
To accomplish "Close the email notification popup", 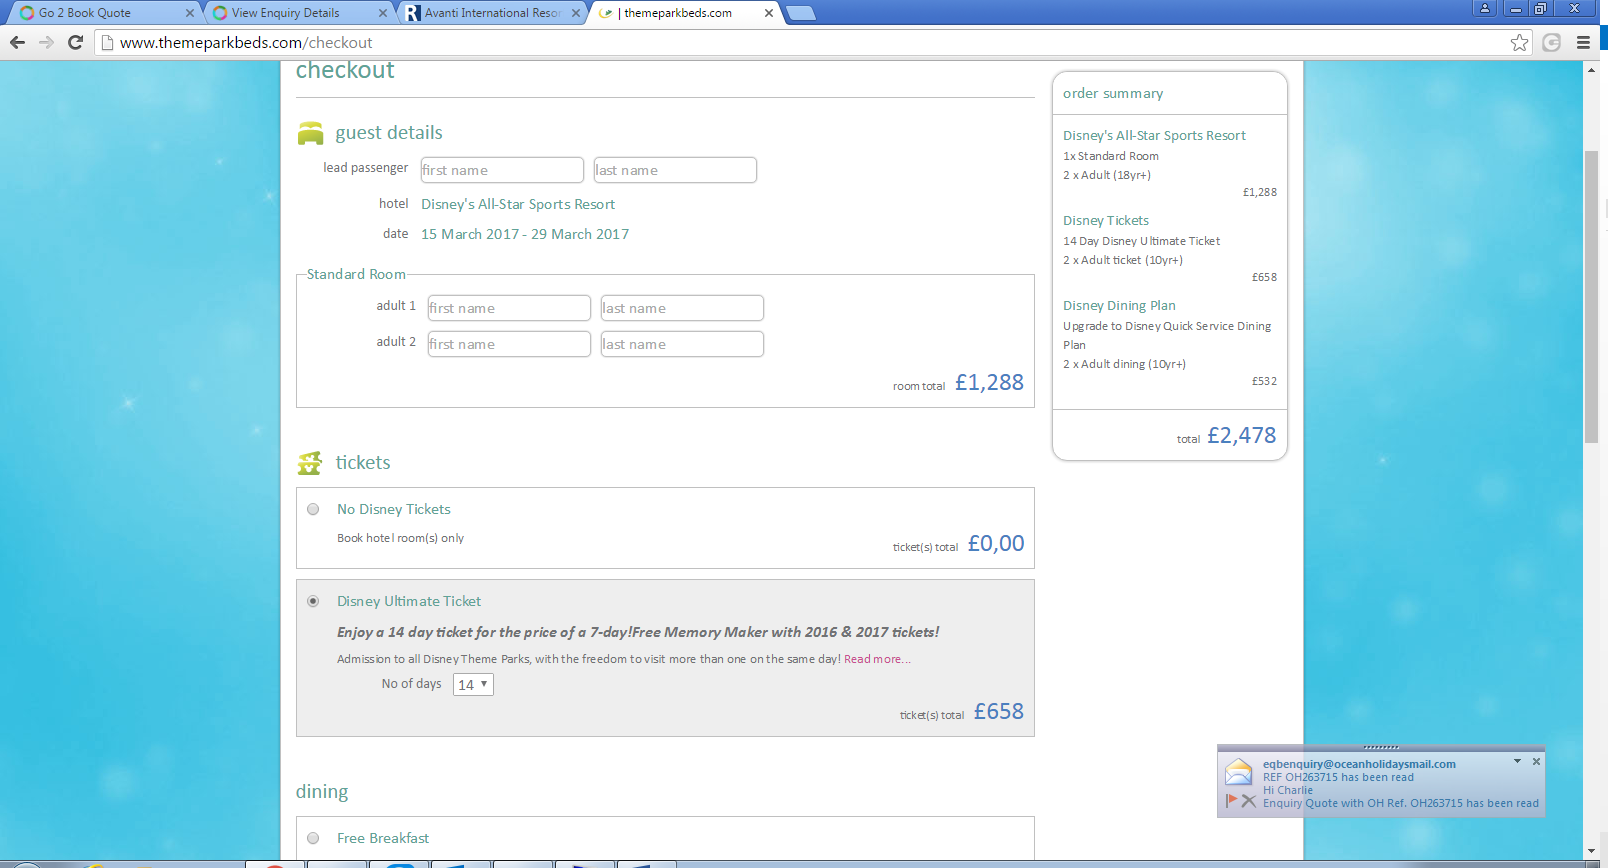I will coord(1537,761).
